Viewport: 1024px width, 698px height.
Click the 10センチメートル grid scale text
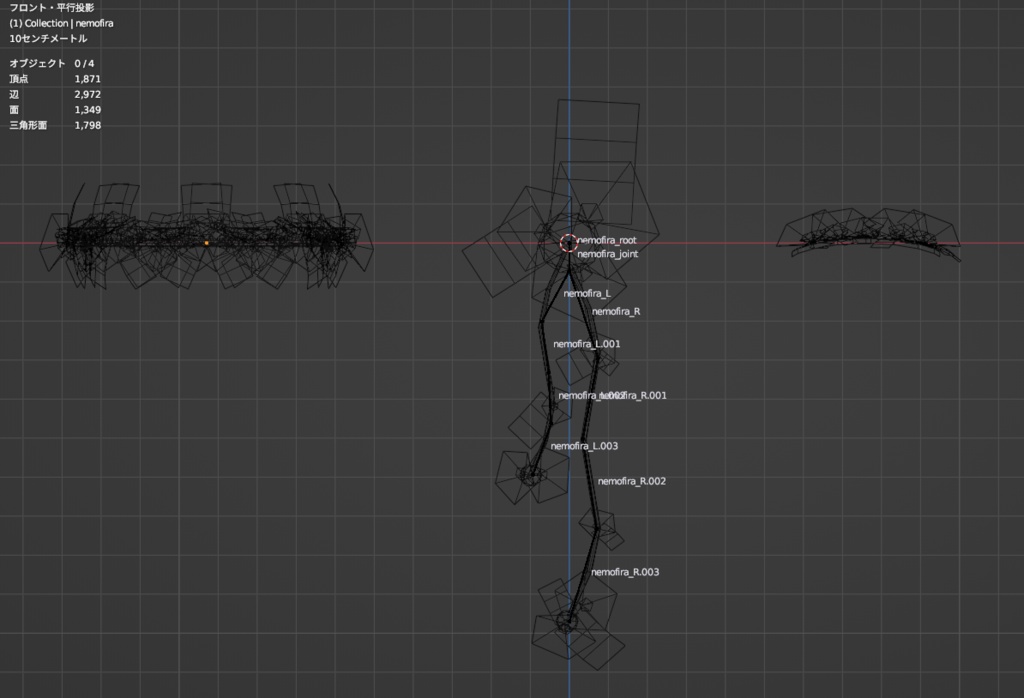click(48, 39)
